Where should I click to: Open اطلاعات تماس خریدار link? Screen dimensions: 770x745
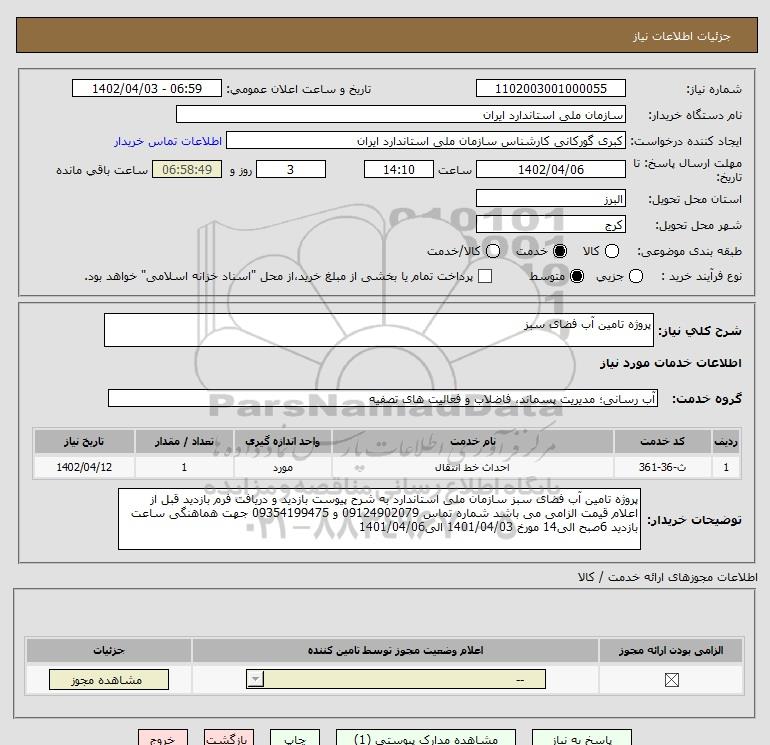point(168,141)
